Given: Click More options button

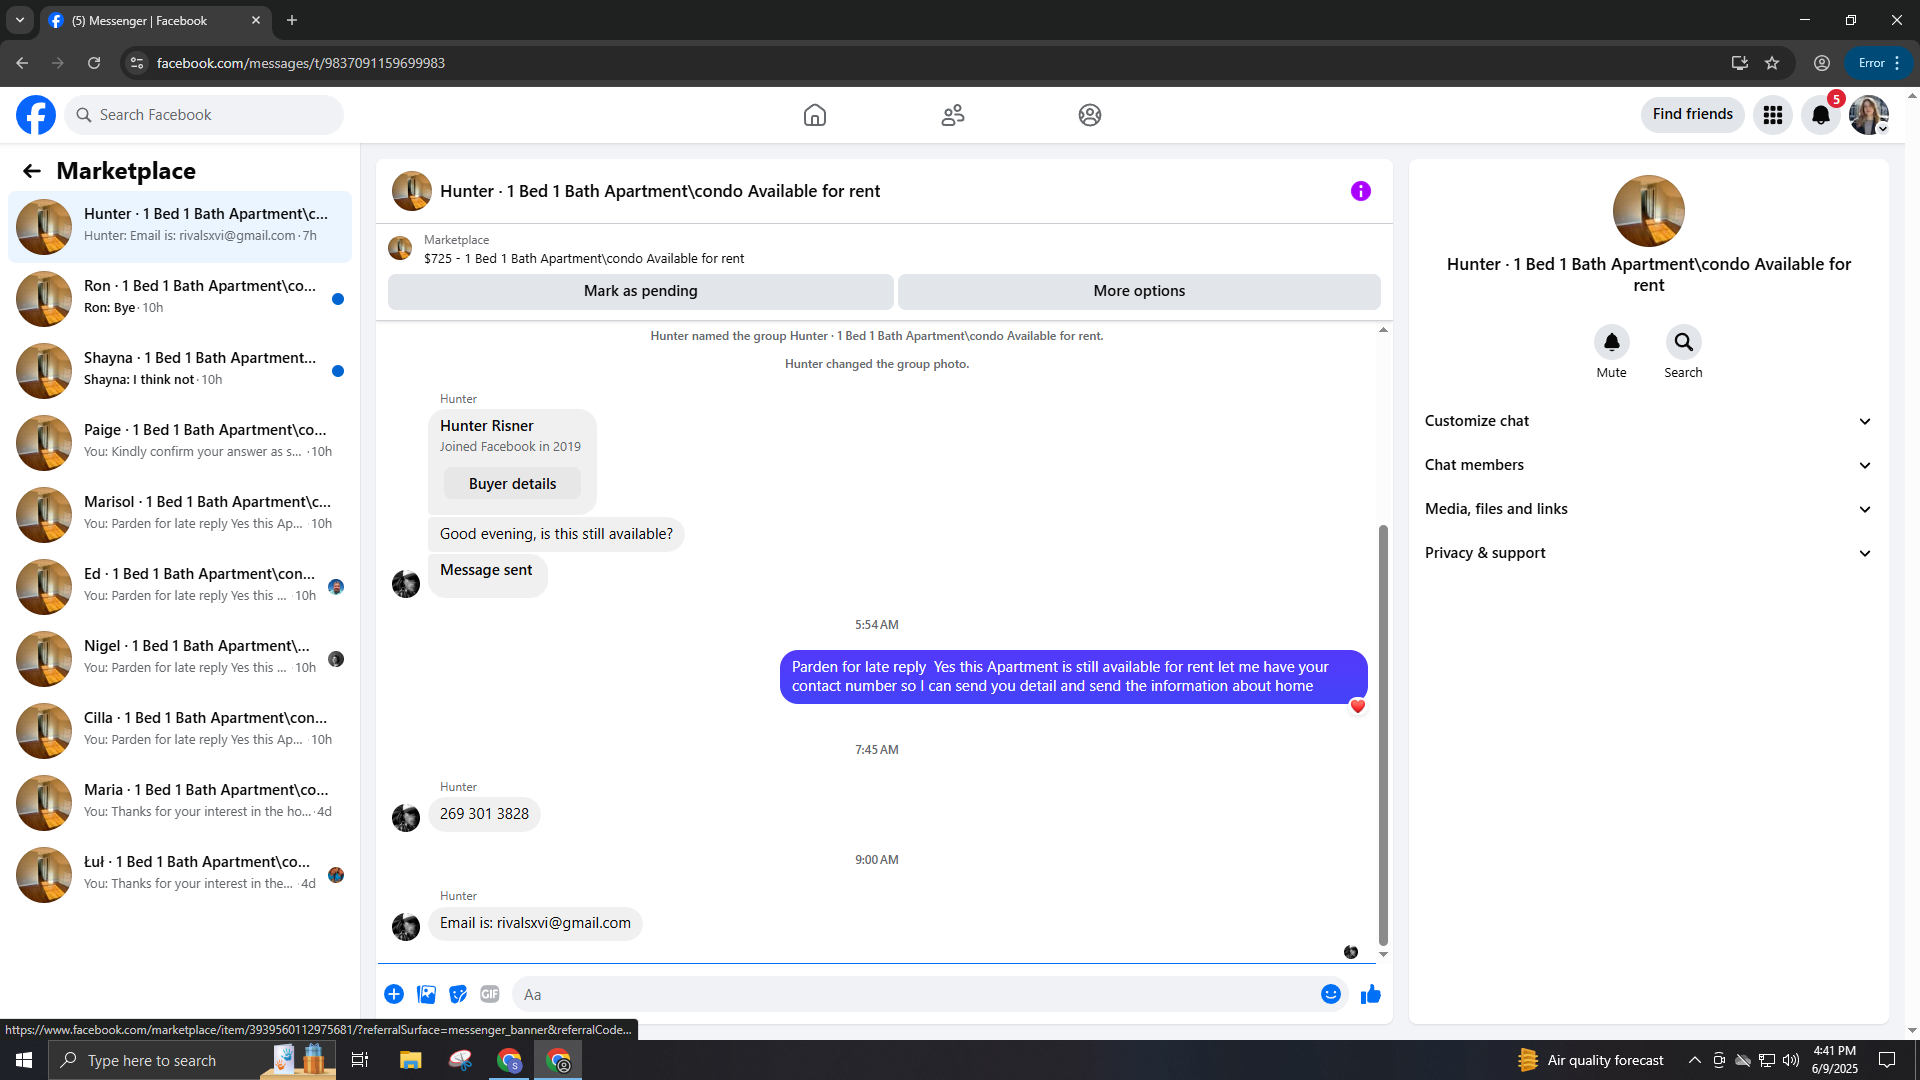Looking at the screenshot, I should point(1139,291).
